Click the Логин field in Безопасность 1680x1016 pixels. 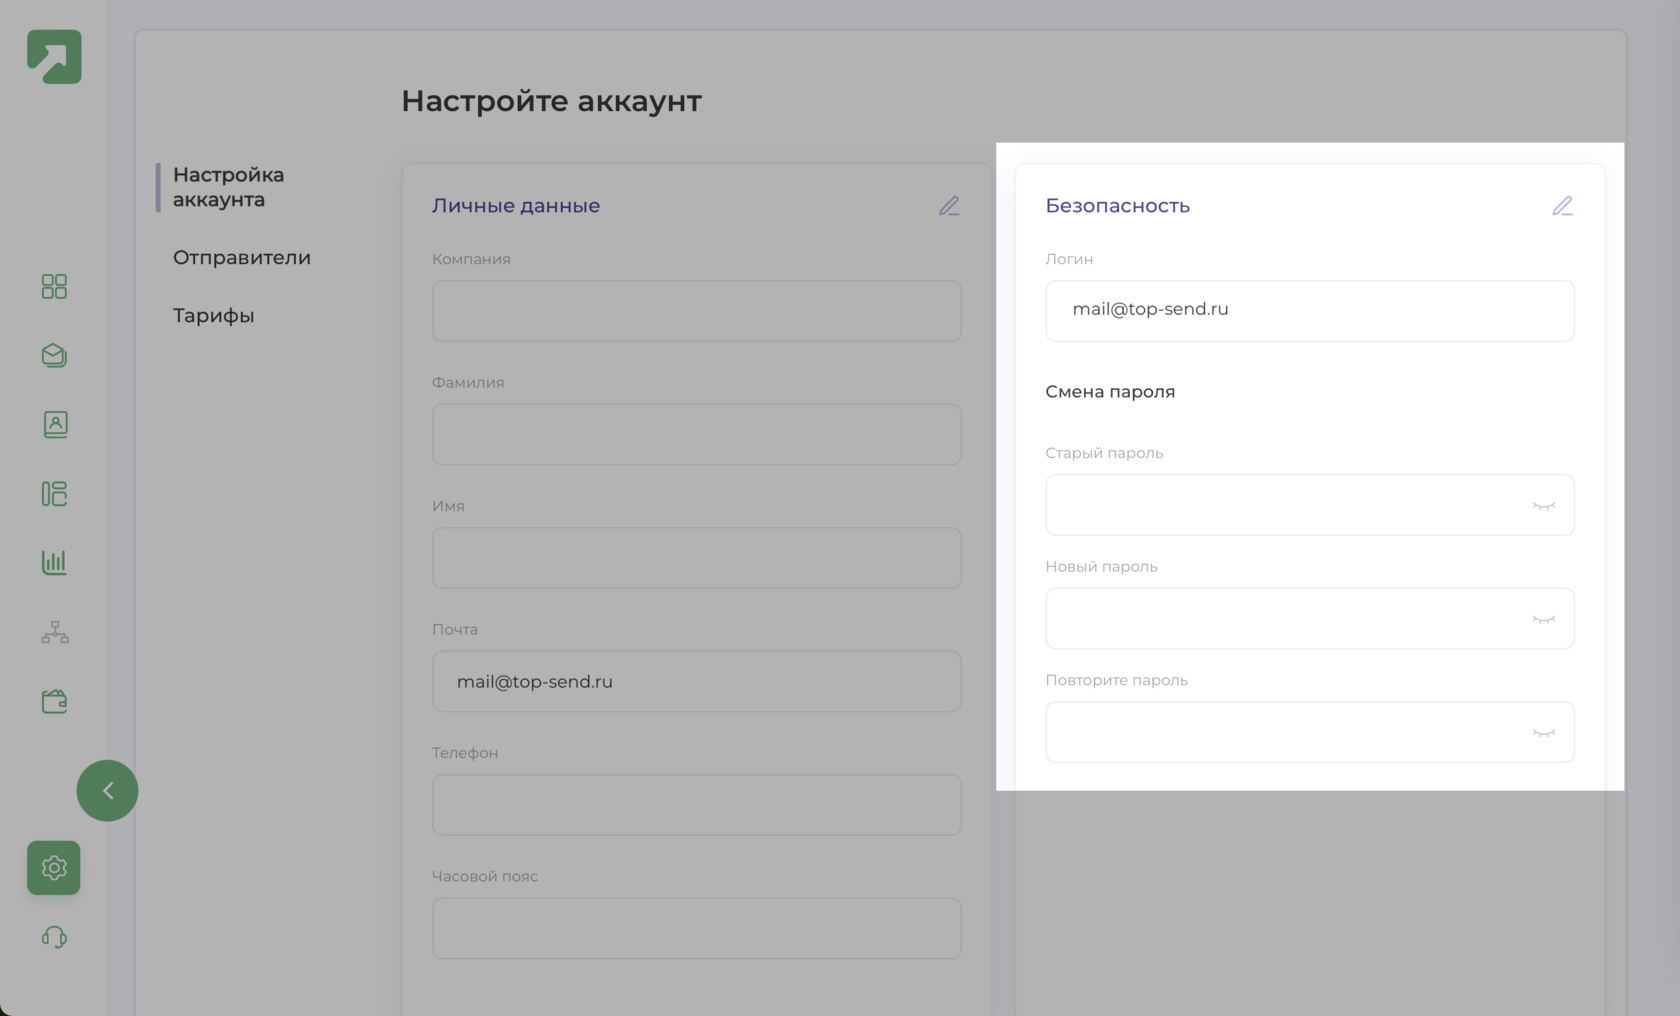coord(1310,311)
